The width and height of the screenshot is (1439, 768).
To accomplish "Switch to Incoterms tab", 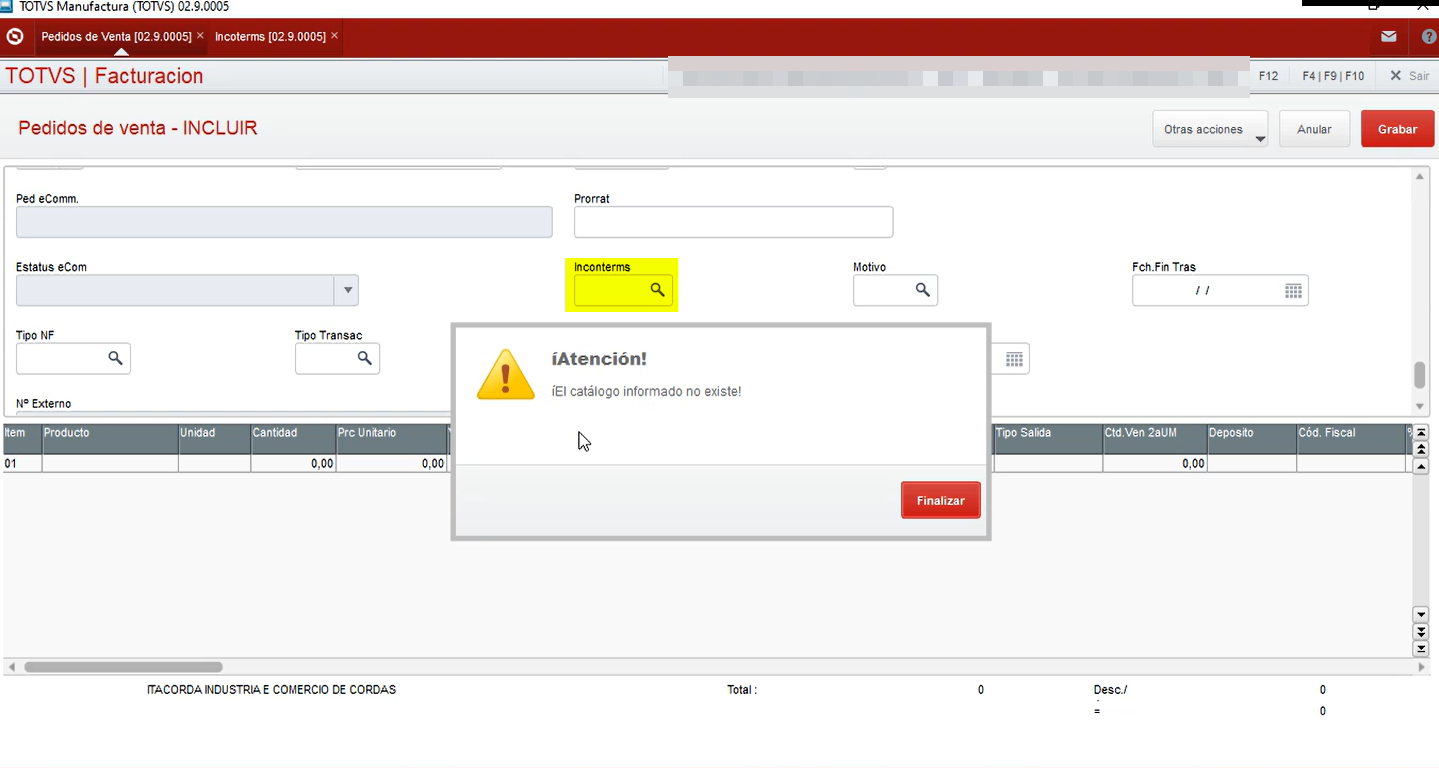I will click(270, 36).
